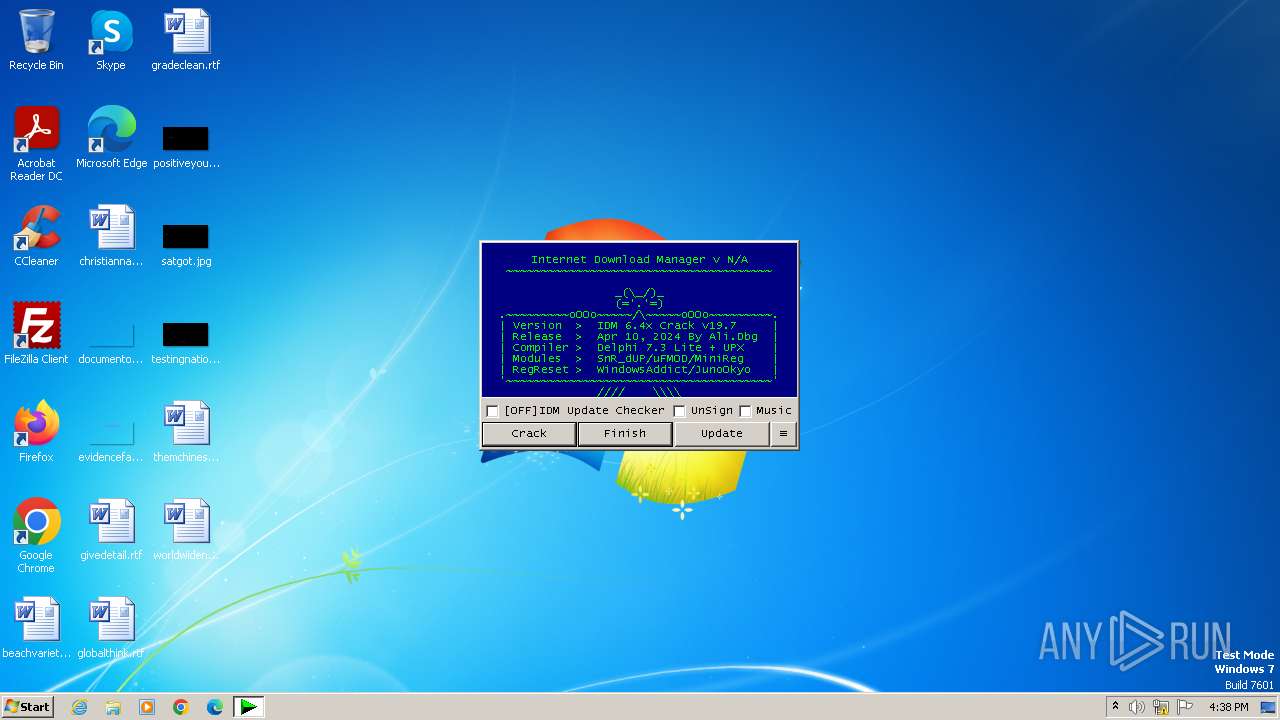Click the 'Internet Download Manager v N/A' title text
The image size is (1280, 720).
639,260
